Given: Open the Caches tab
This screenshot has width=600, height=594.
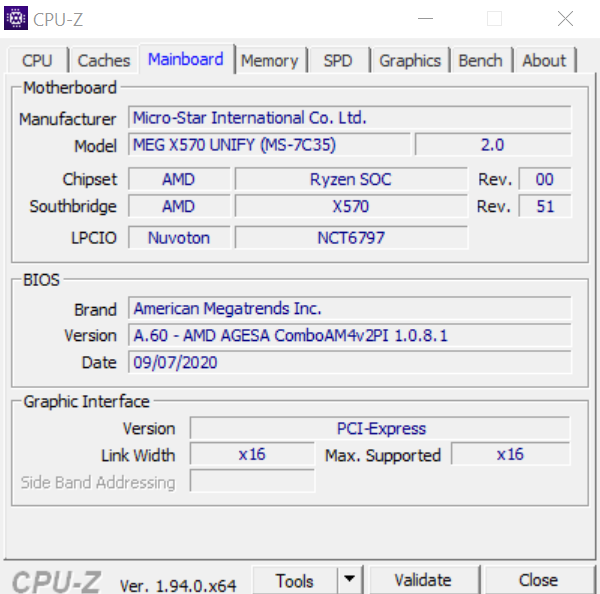Looking at the screenshot, I should tap(104, 60).
